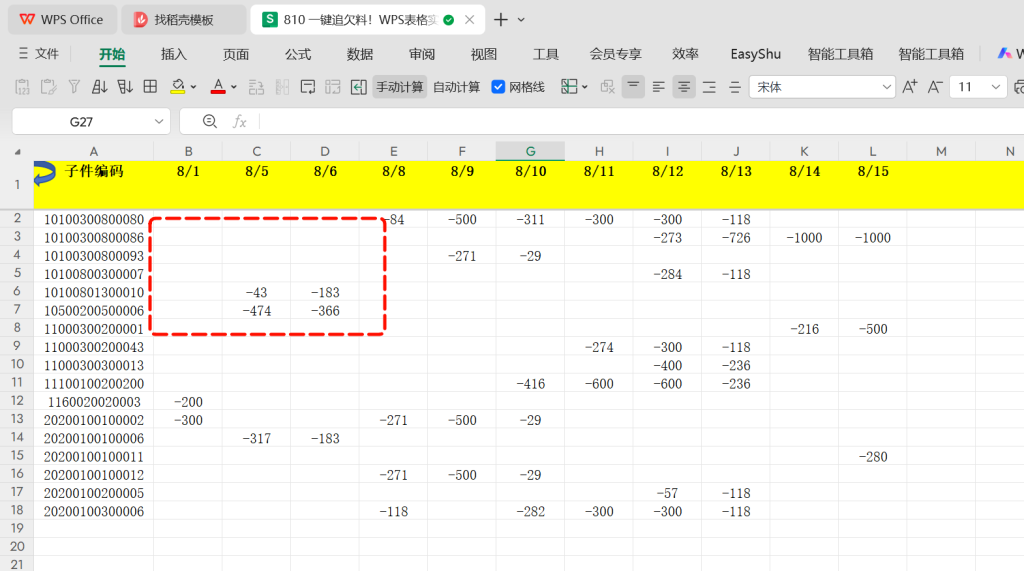This screenshot has height=571, width=1024.
Task: Select cell containing -416
Action: [530, 384]
